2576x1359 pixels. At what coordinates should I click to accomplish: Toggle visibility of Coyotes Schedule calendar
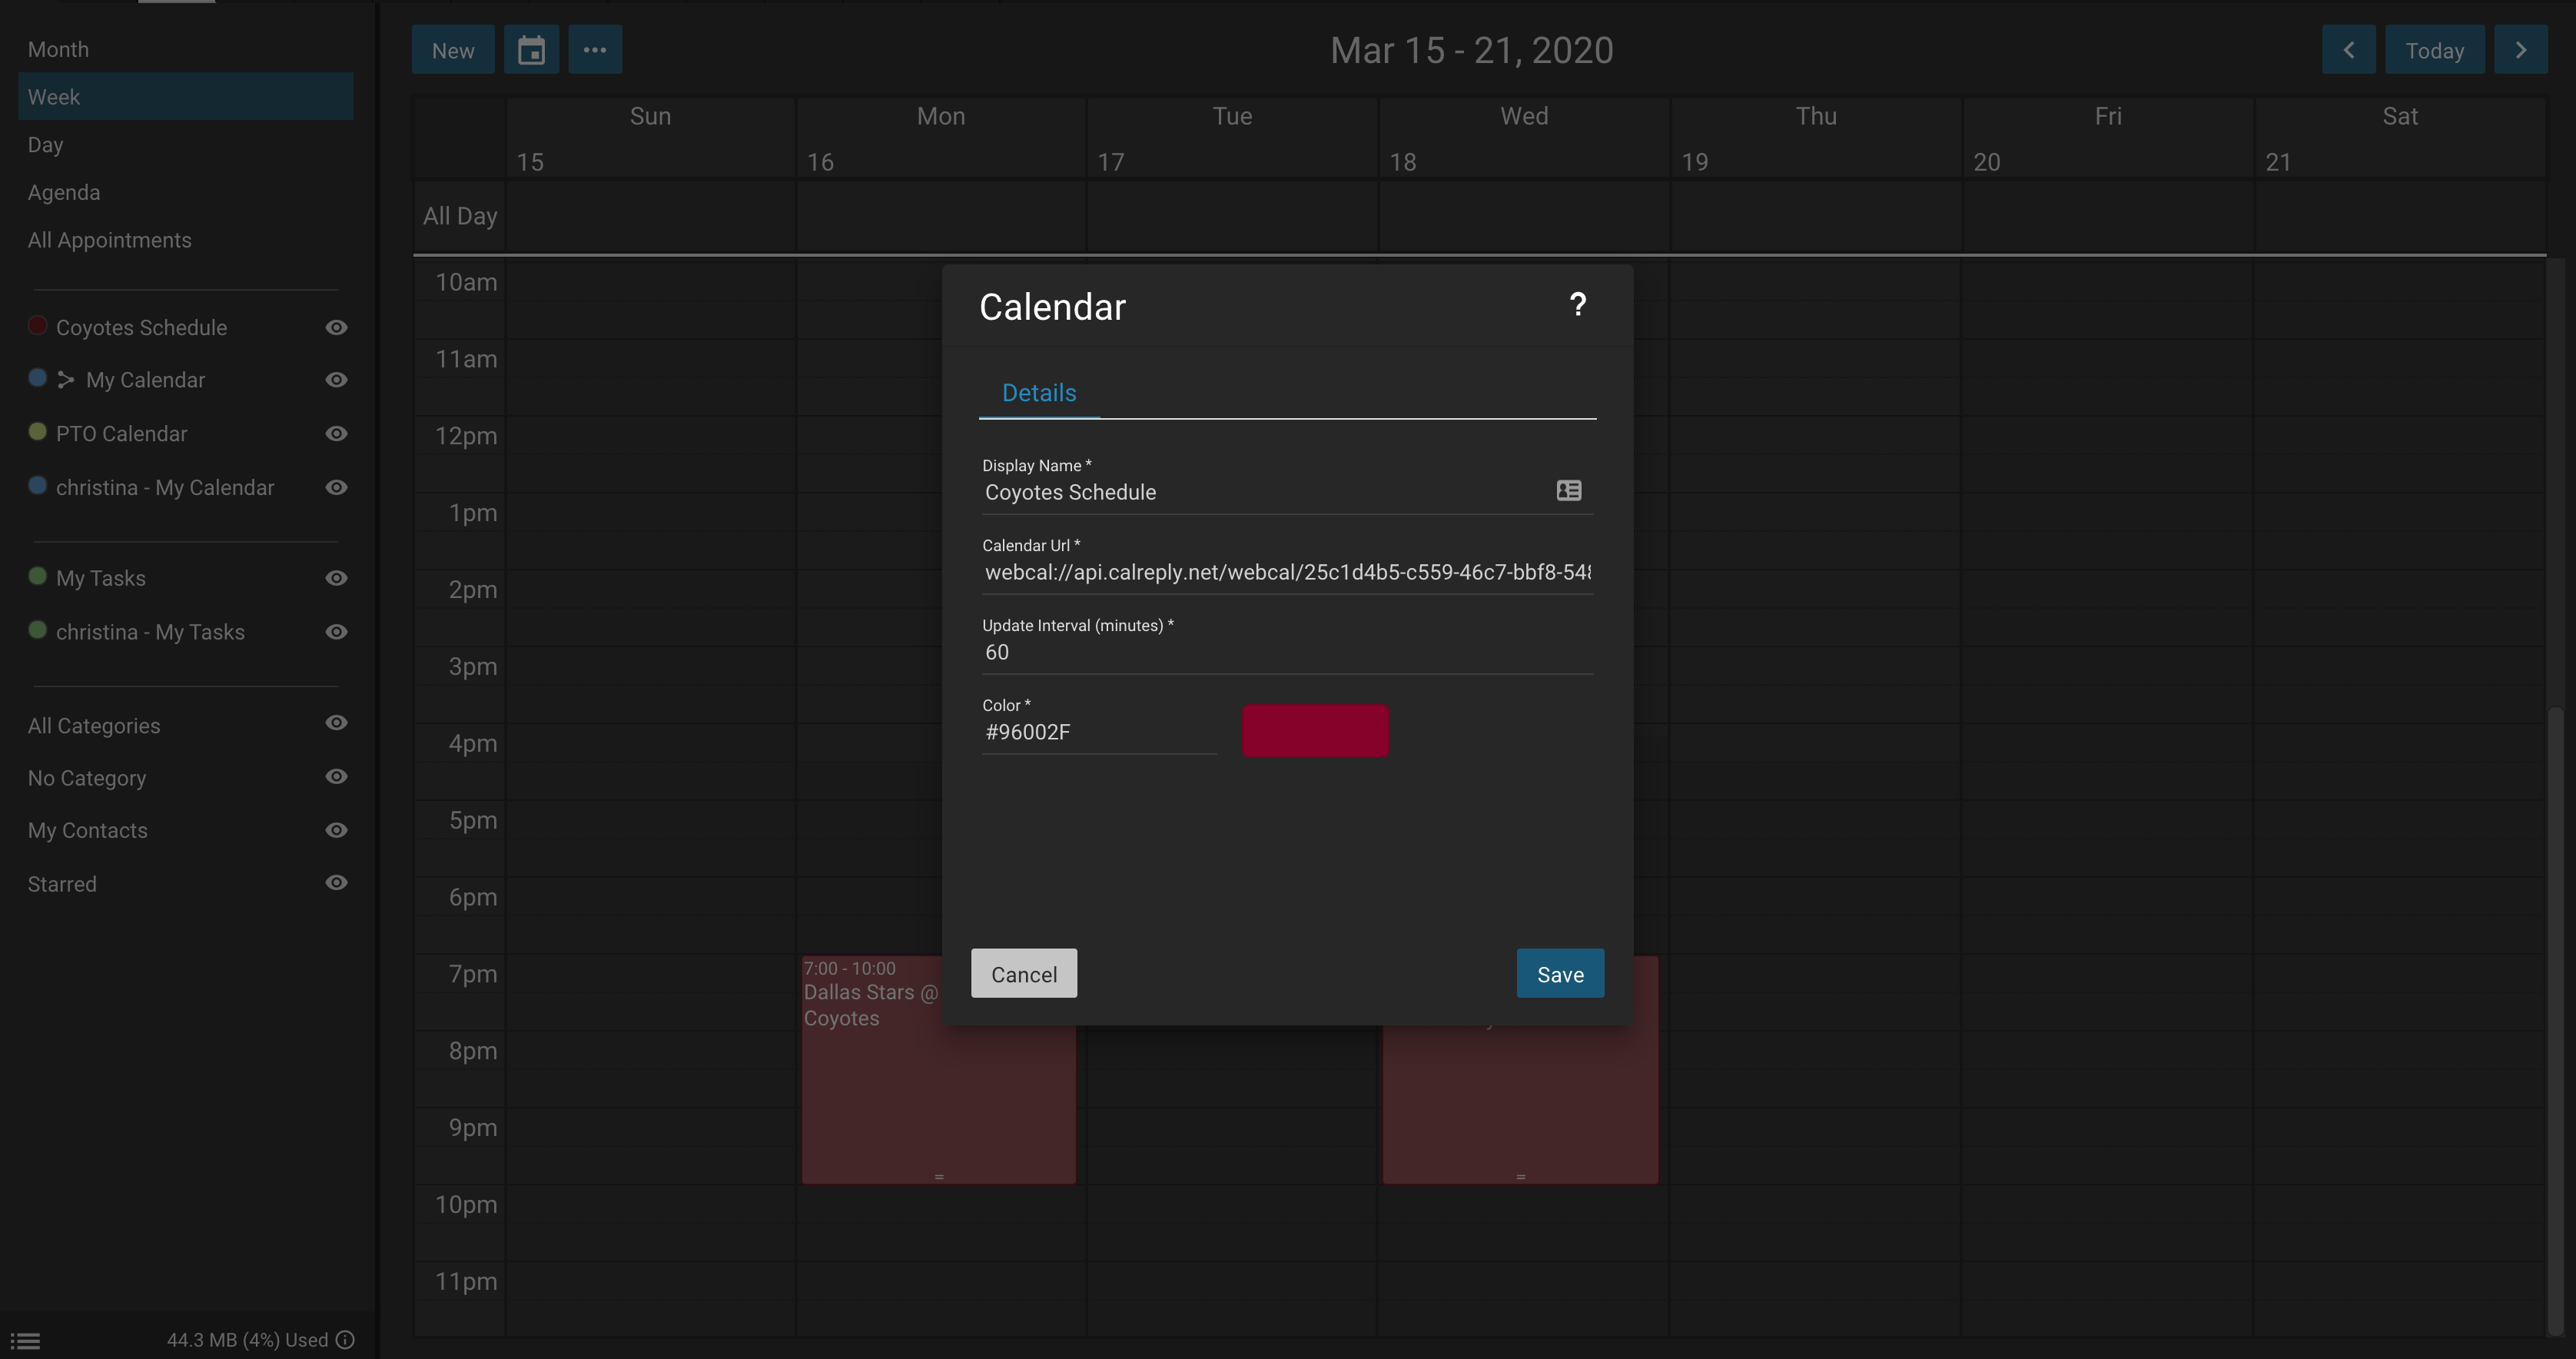[x=336, y=327]
